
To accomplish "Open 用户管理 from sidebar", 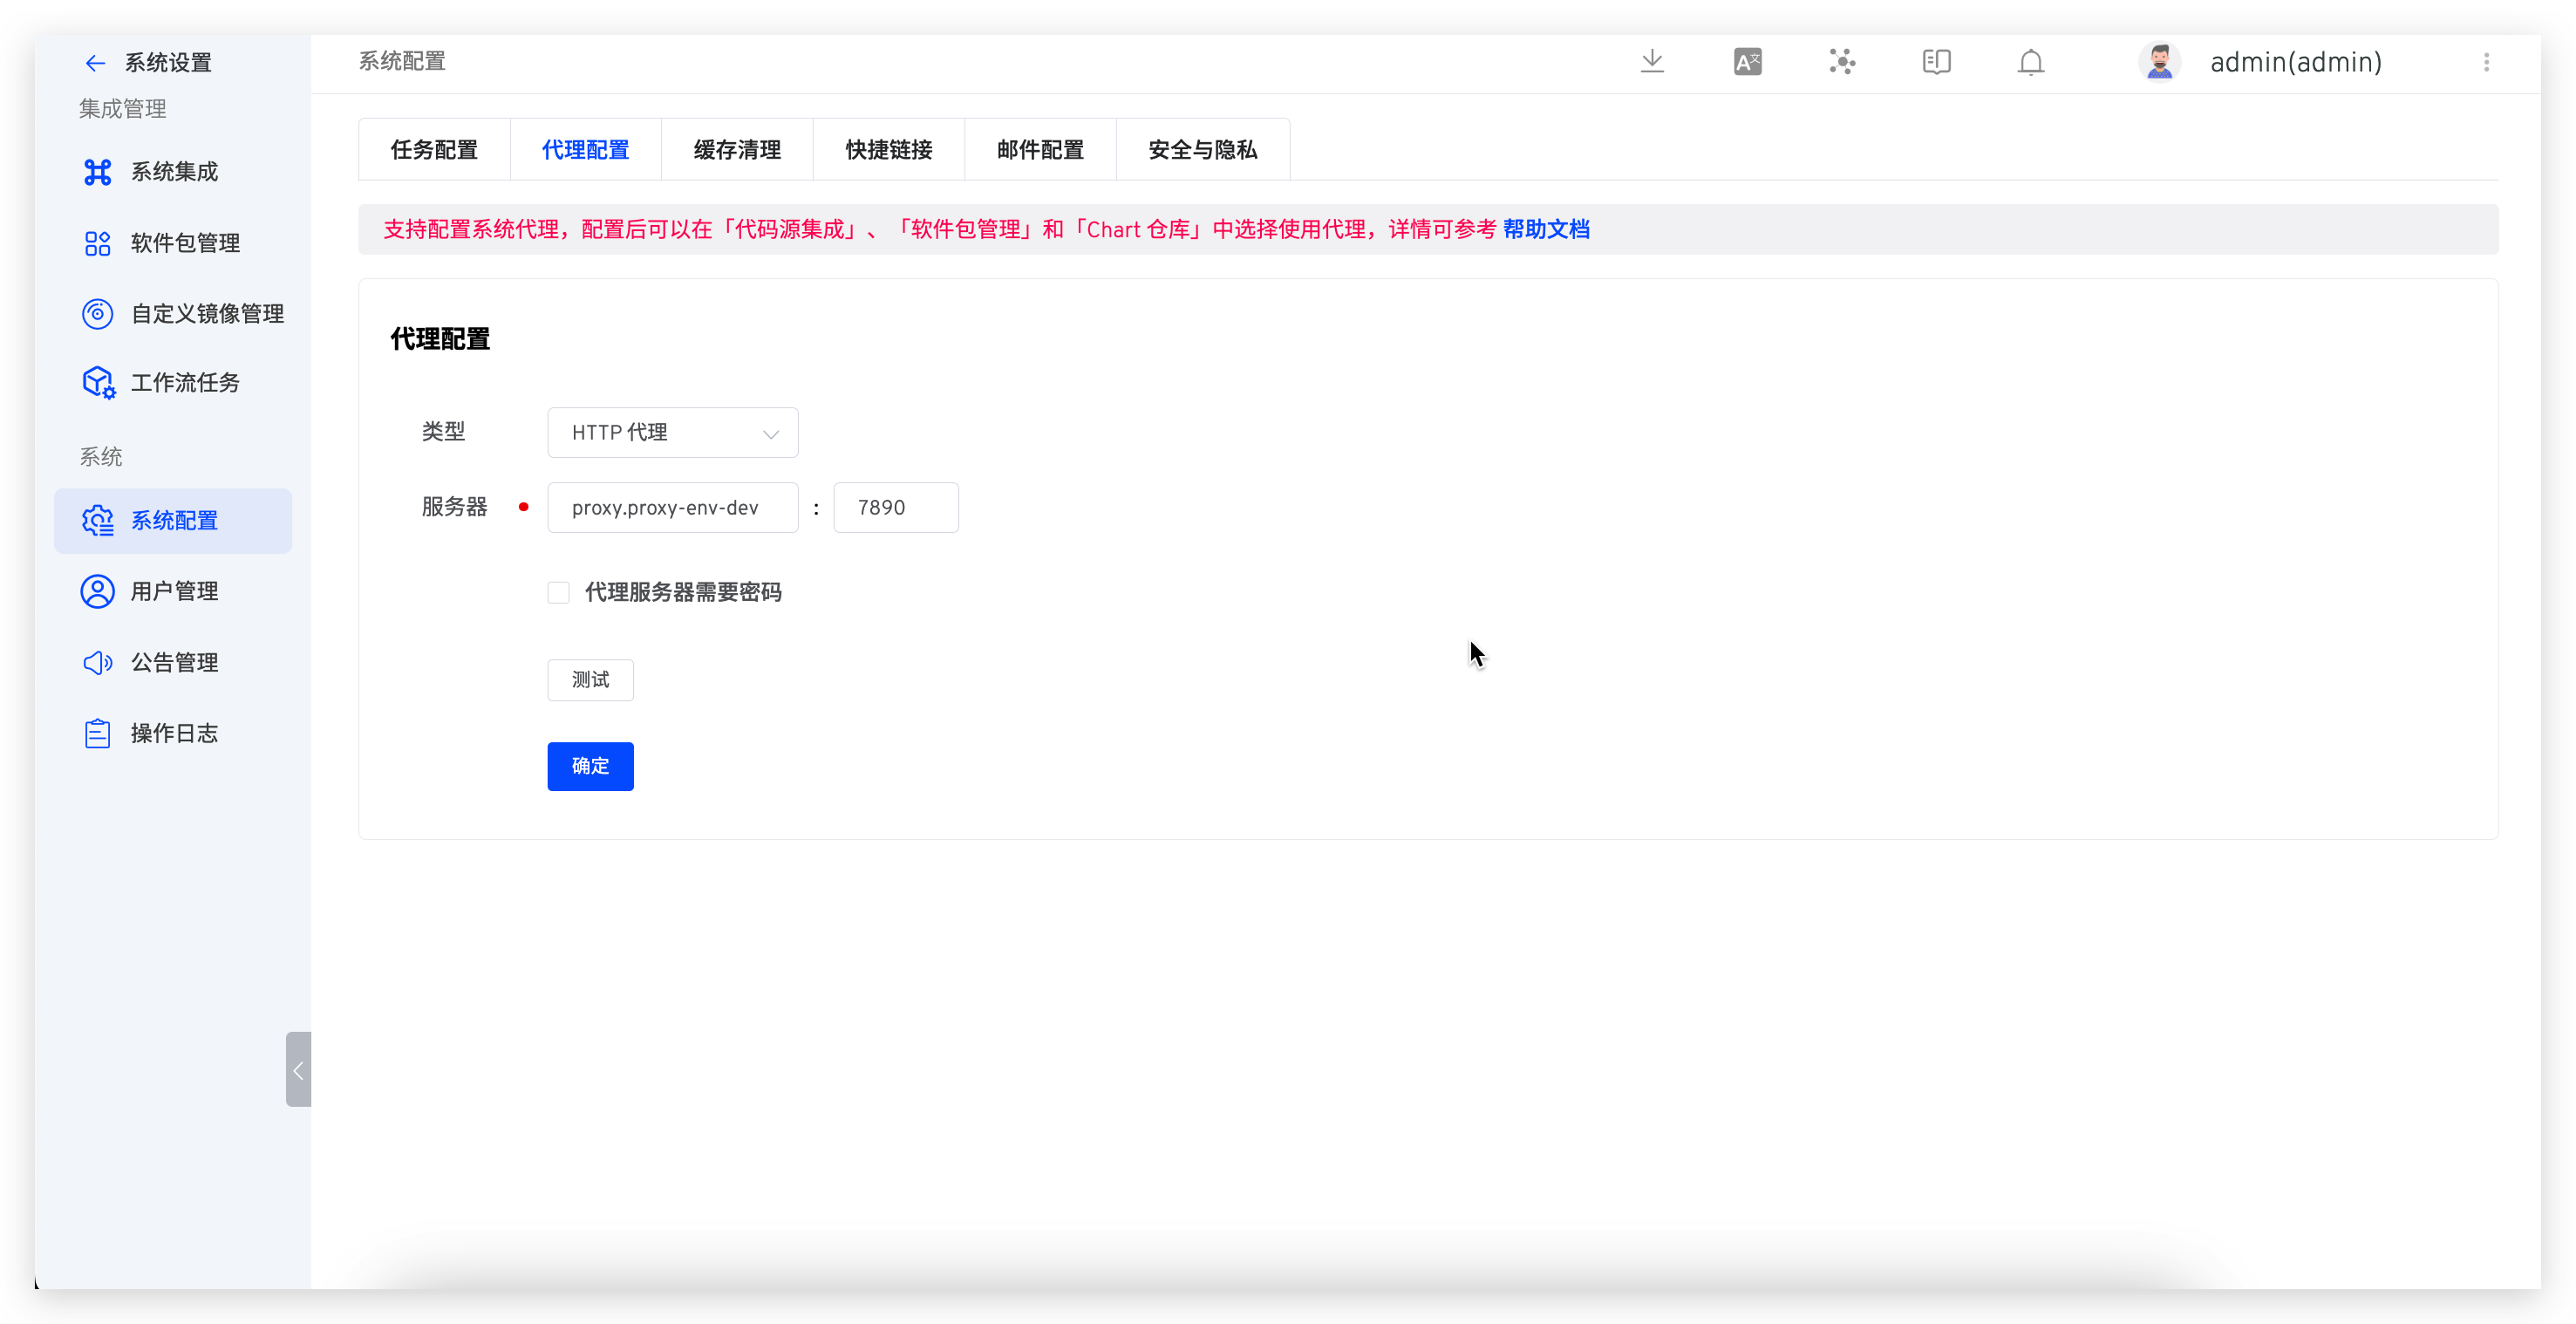I will pyautogui.click(x=175, y=590).
